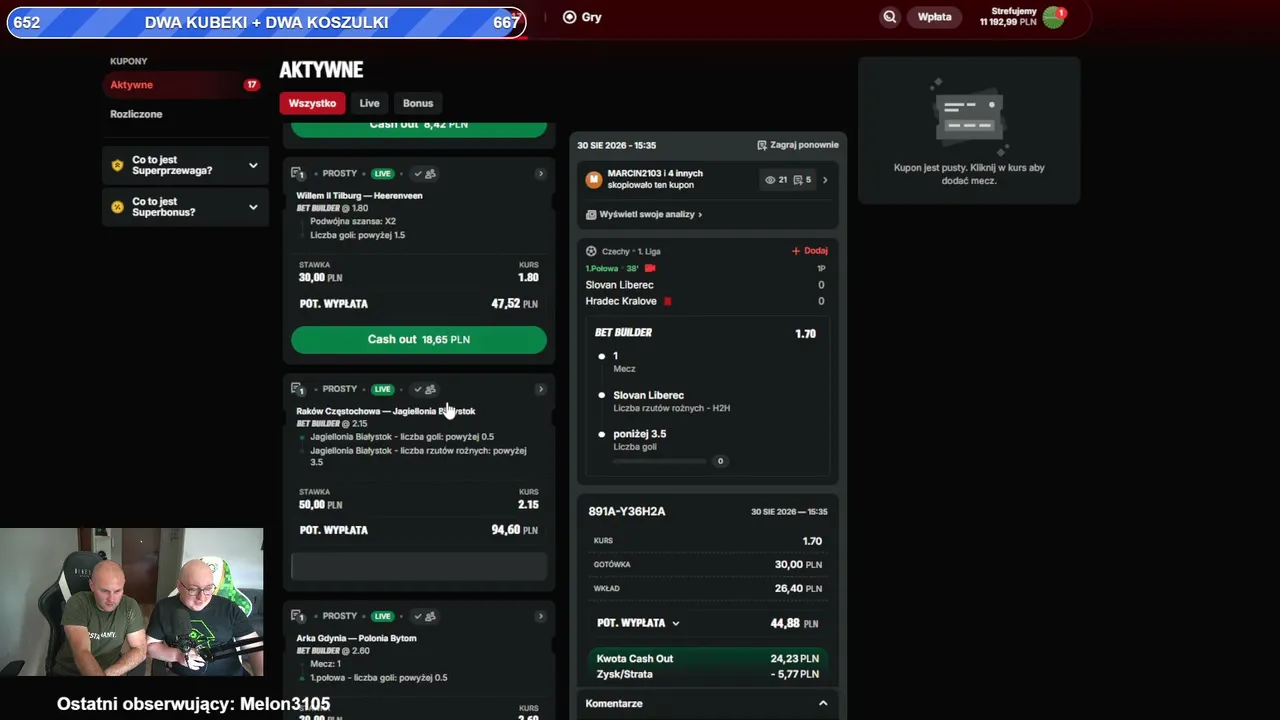
Task: Open details arrow for Willem II Tilburg bet
Action: pos(541,174)
